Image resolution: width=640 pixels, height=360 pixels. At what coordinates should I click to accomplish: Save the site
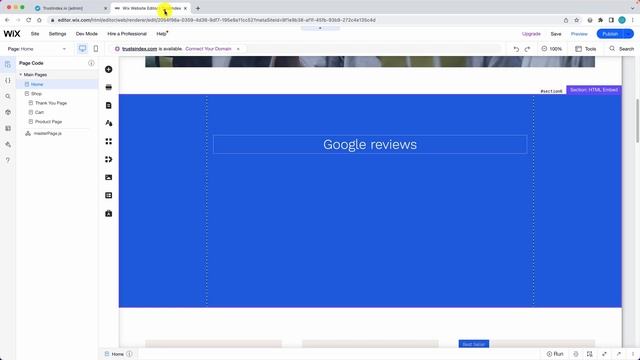[x=556, y=34]
